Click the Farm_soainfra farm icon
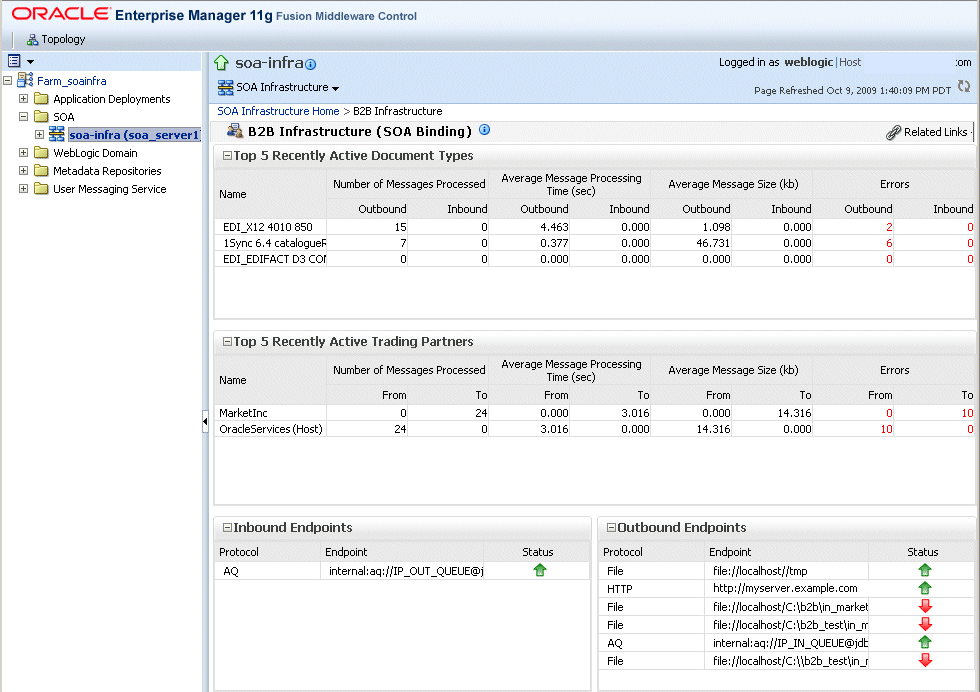The width and height of the screenshot is (980, 692). [25, 80]
